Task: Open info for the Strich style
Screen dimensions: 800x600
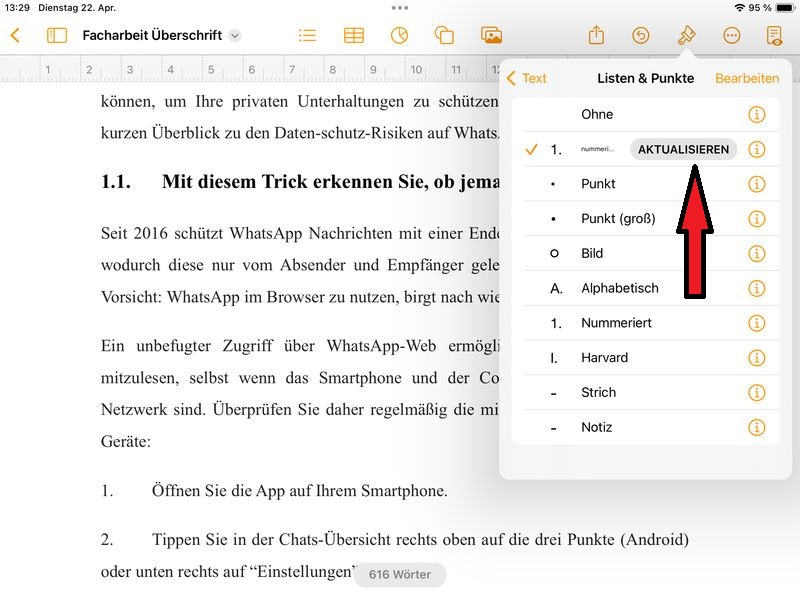Action: pyautogui.click(x=756, y=392)
